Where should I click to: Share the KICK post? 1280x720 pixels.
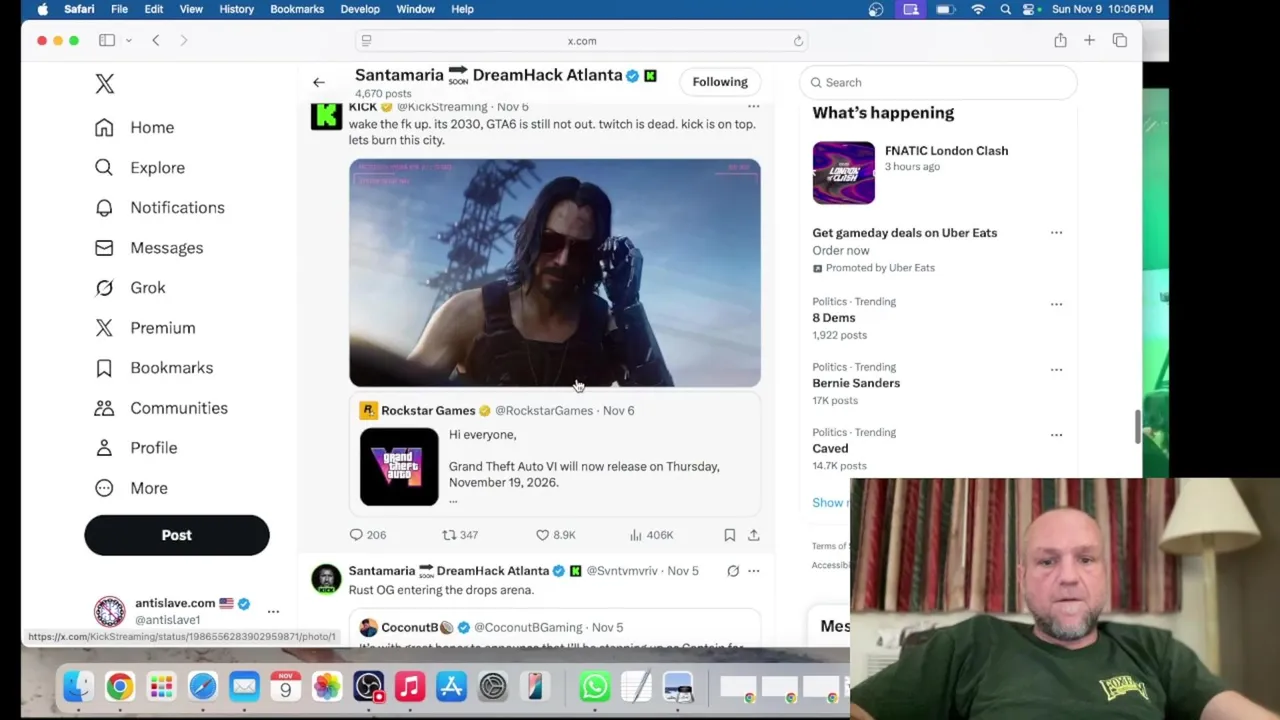754,535
